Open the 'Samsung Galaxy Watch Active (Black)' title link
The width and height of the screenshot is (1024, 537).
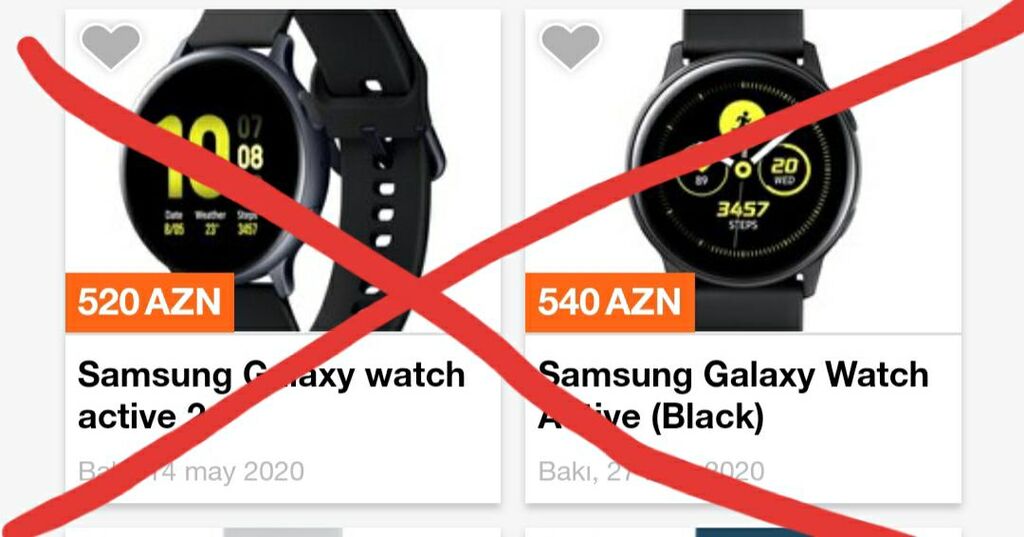click(x=733, y=396)
